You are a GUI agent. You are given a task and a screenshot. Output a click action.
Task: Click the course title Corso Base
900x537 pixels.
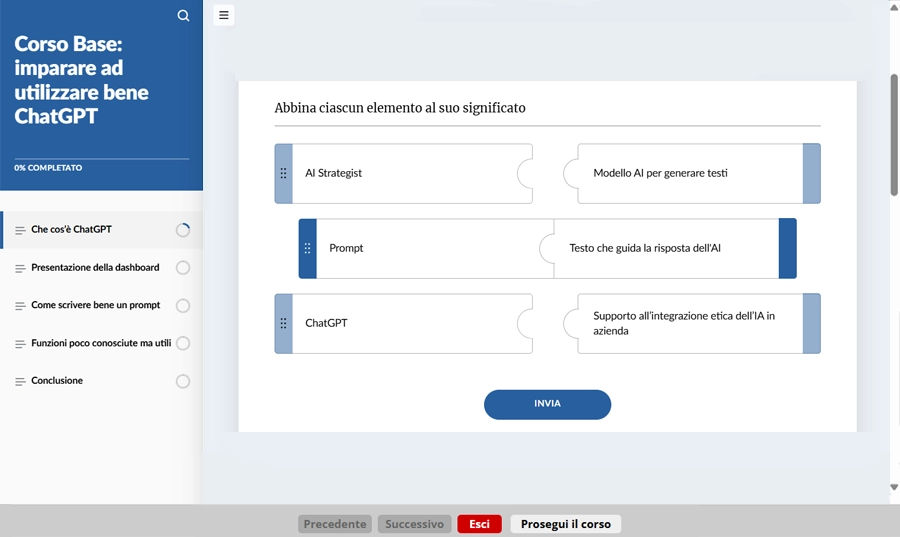(82, 80)
